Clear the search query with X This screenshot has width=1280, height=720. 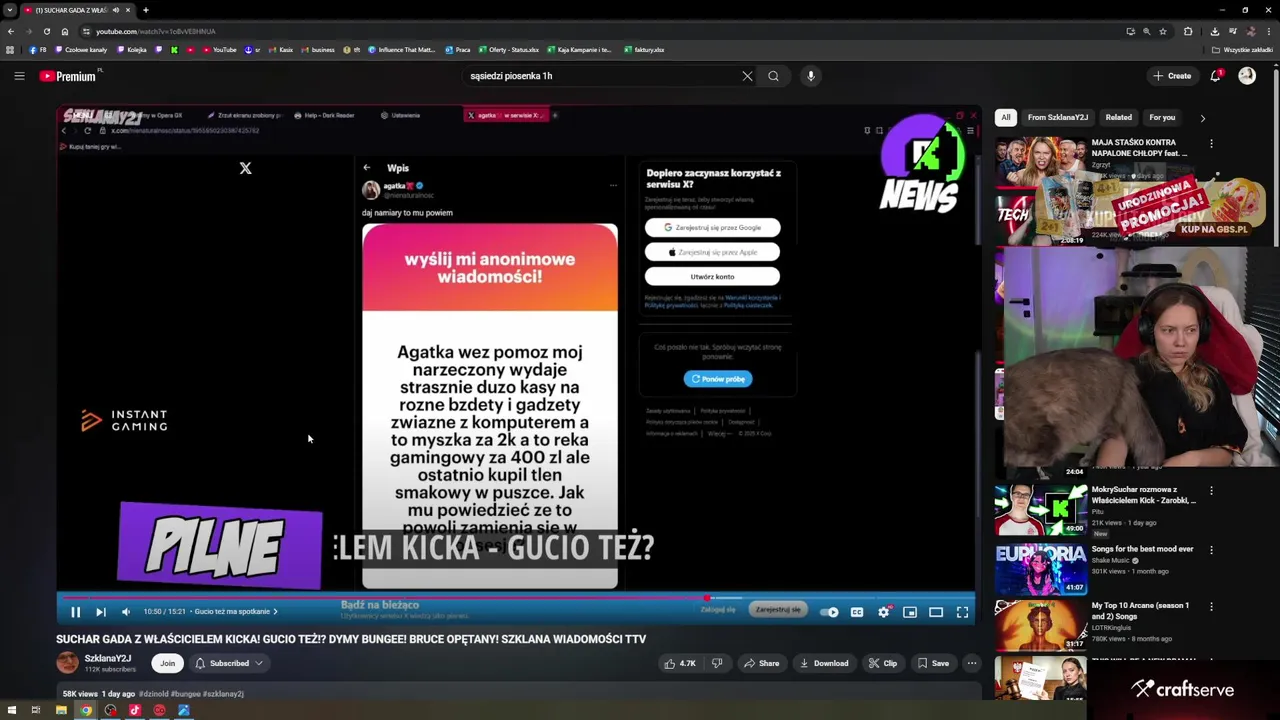pos(747,76)
